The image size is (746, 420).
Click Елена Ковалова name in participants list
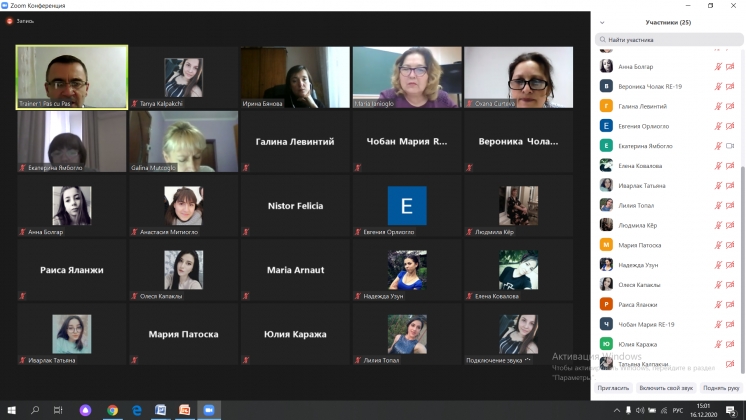click(x=640, y=166)
